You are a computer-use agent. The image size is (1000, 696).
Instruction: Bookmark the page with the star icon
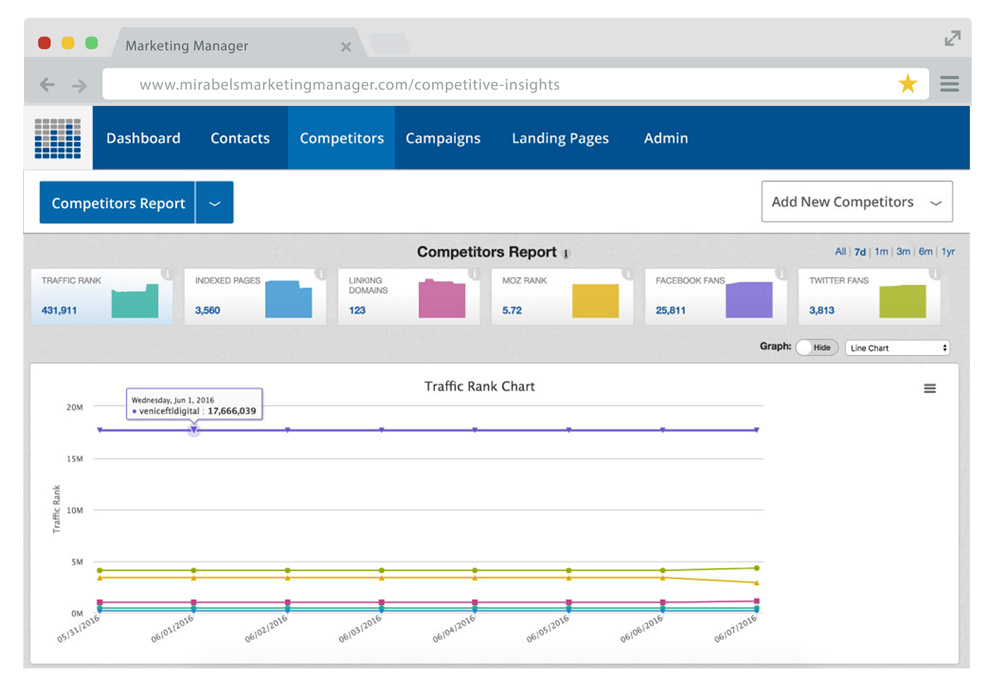908,84
